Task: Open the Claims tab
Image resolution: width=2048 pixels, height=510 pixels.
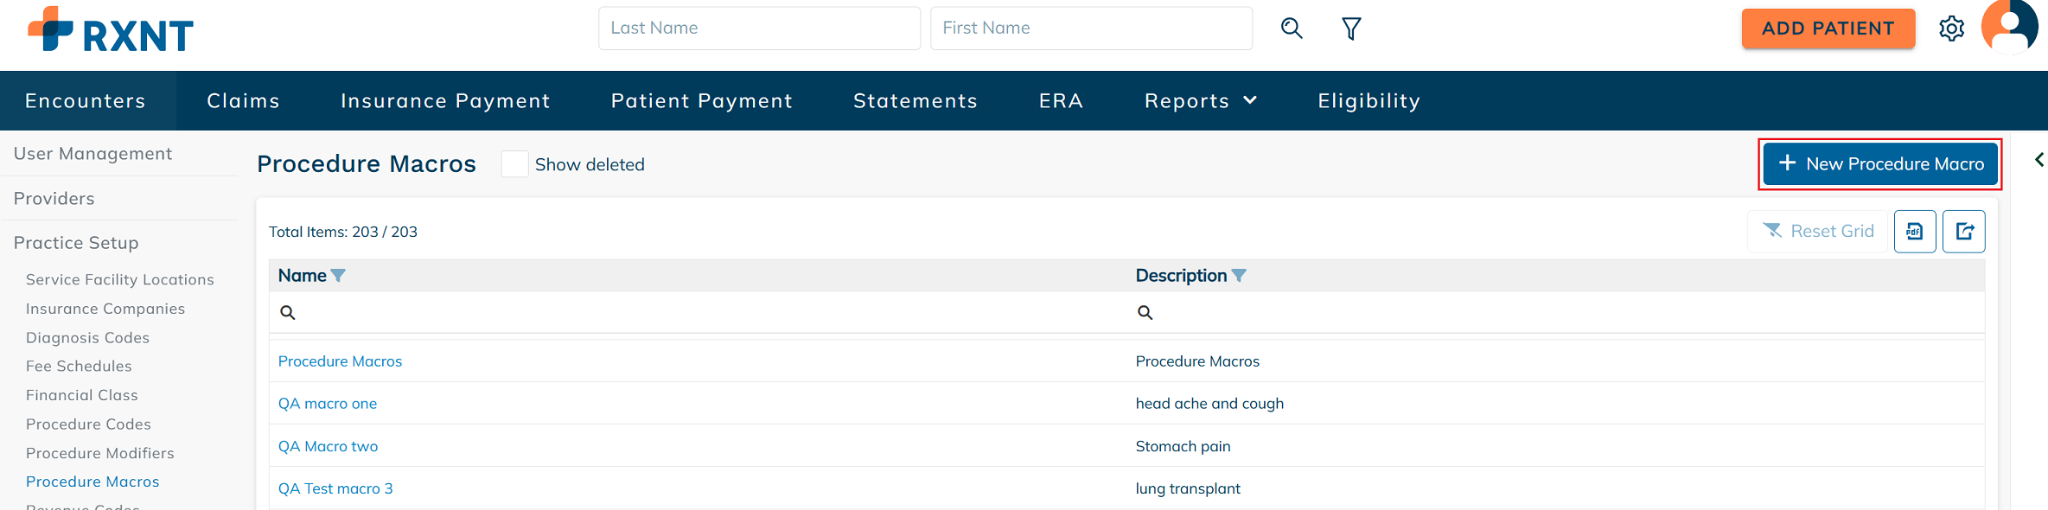Action: (x=243, y=101)
